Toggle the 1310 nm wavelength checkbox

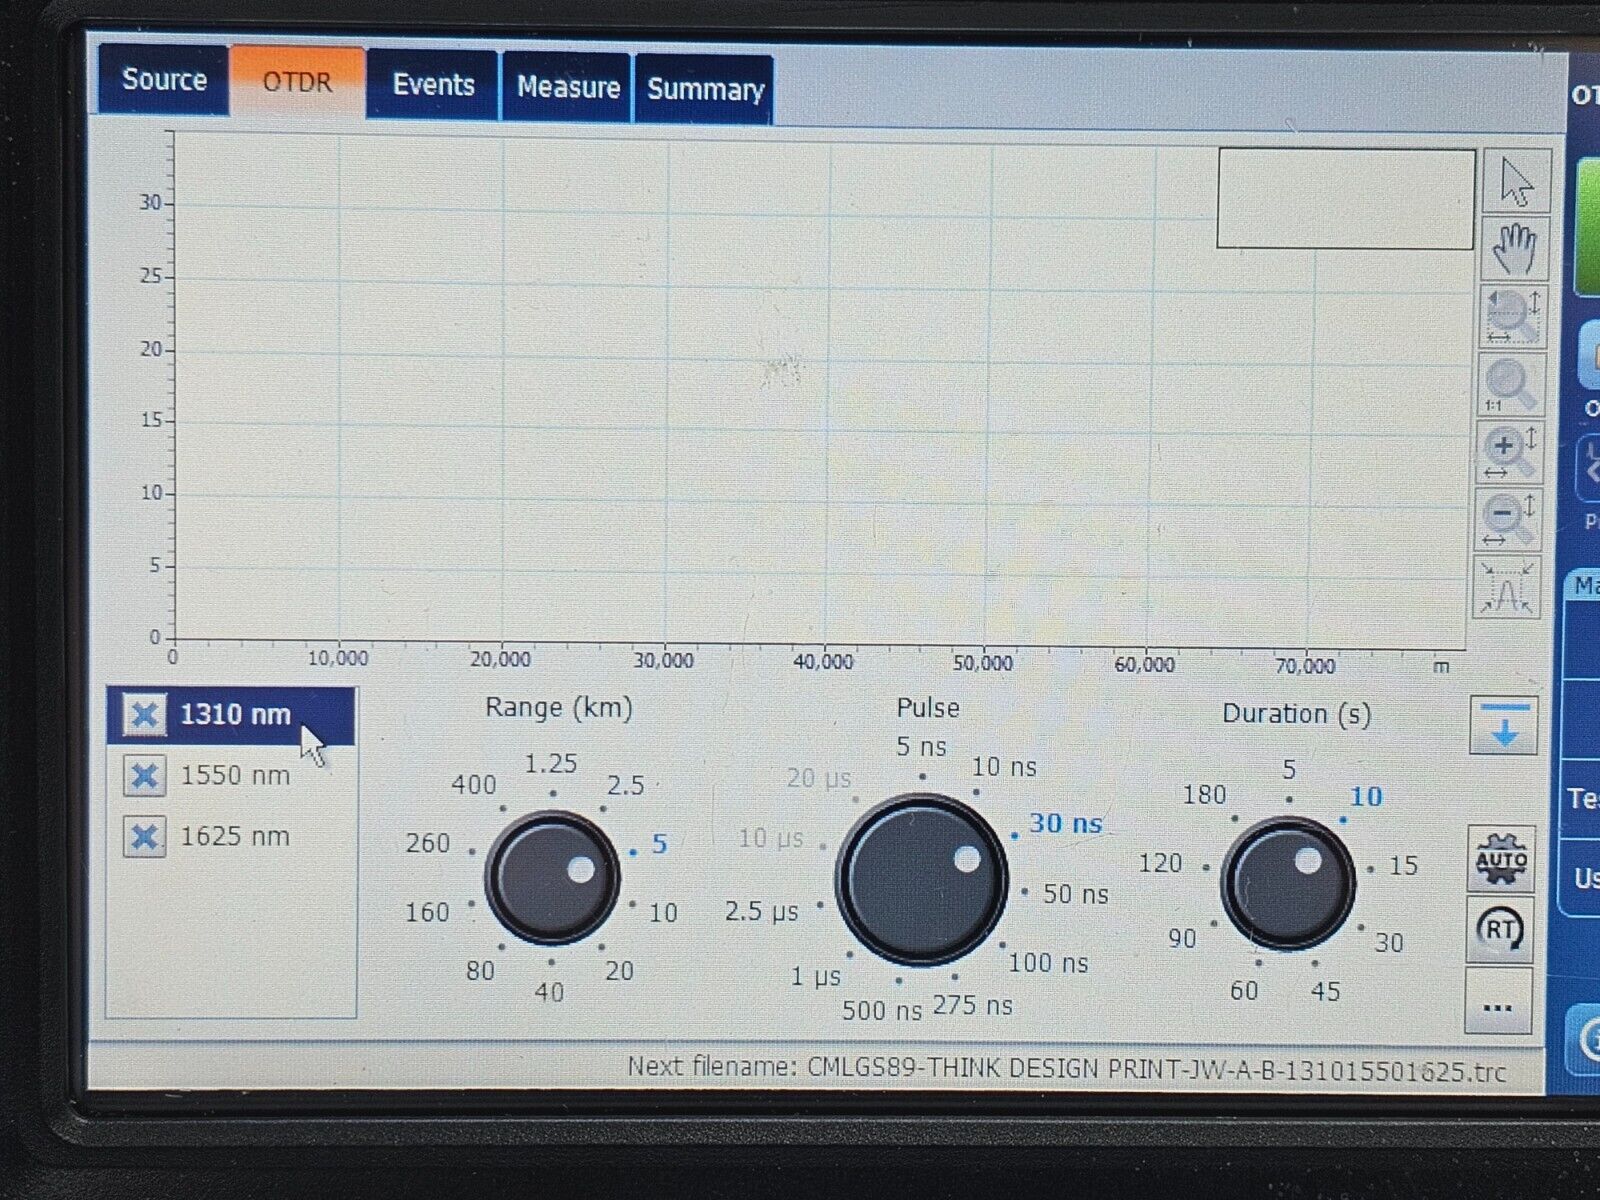tap(144, 714)
